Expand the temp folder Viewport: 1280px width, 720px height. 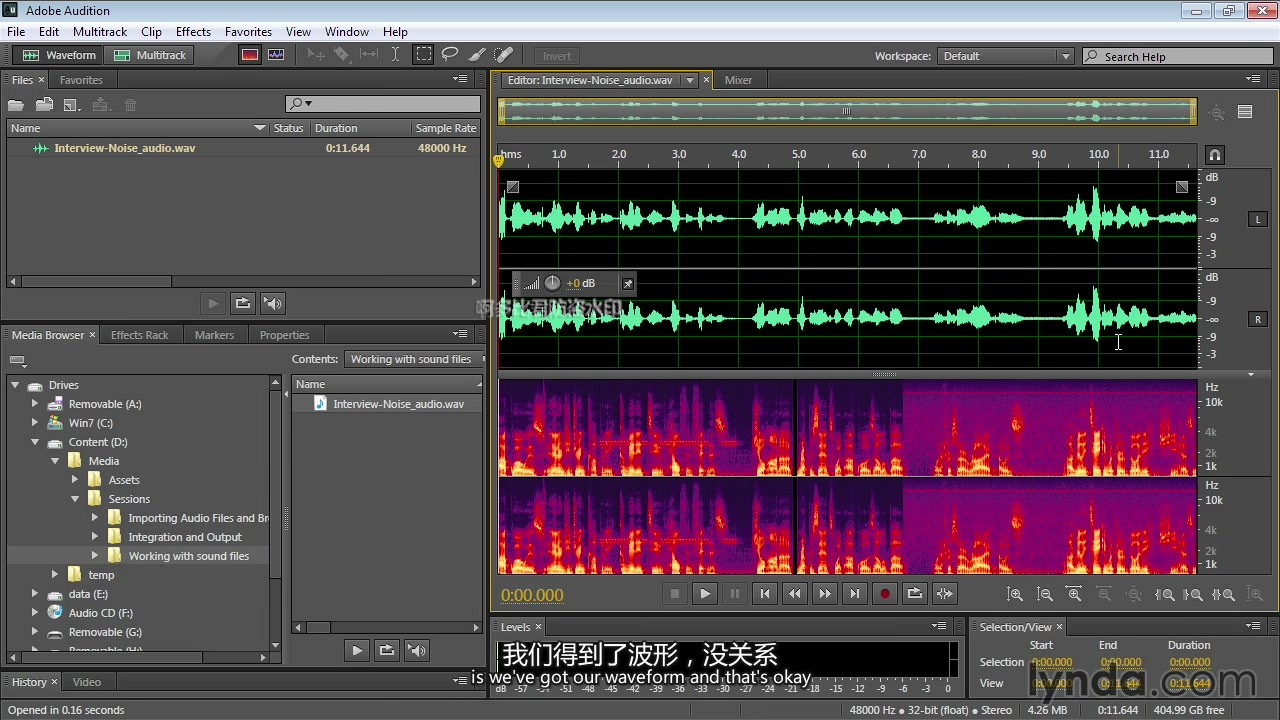point(55,575)
